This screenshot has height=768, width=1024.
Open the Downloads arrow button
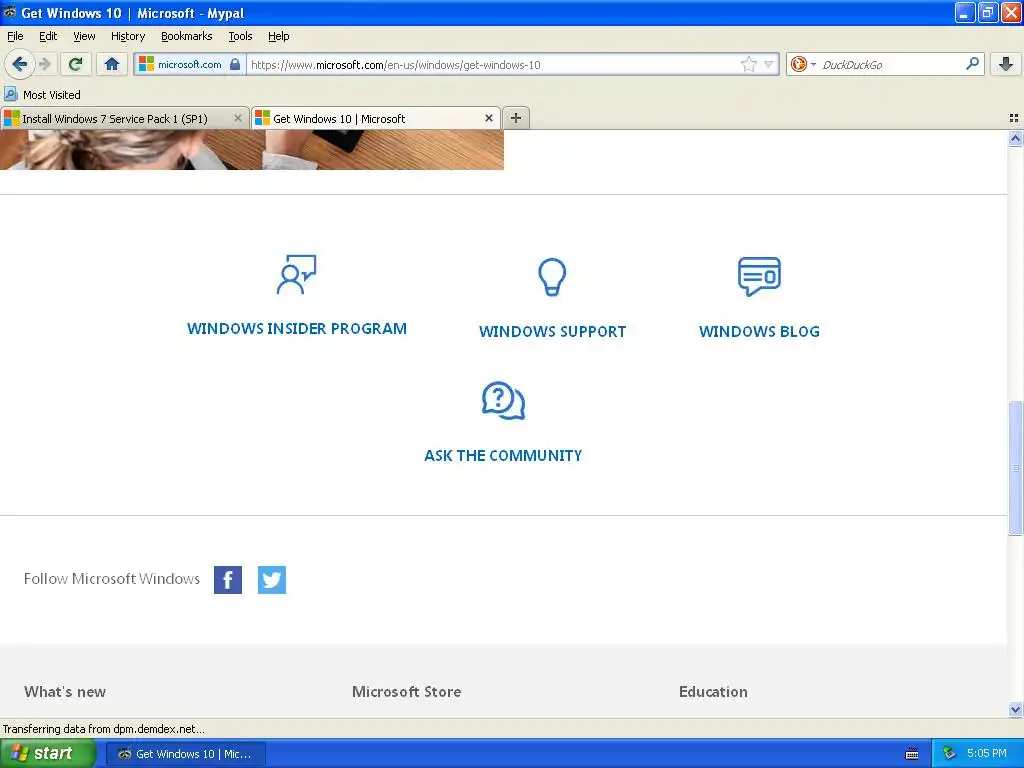point(1006,64)
